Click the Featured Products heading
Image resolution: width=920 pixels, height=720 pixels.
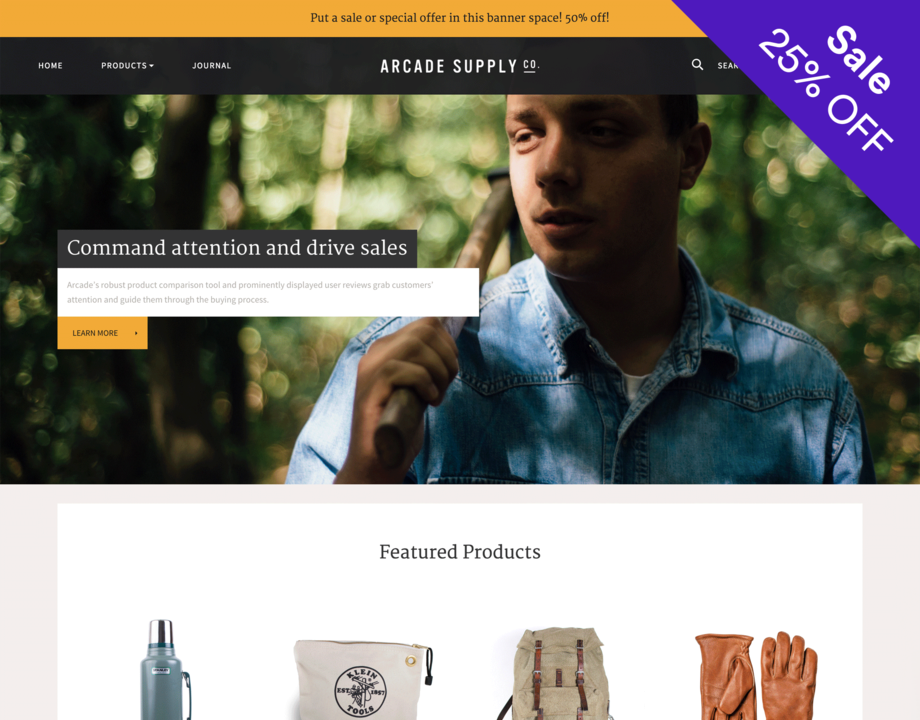(x=460, y=552)
